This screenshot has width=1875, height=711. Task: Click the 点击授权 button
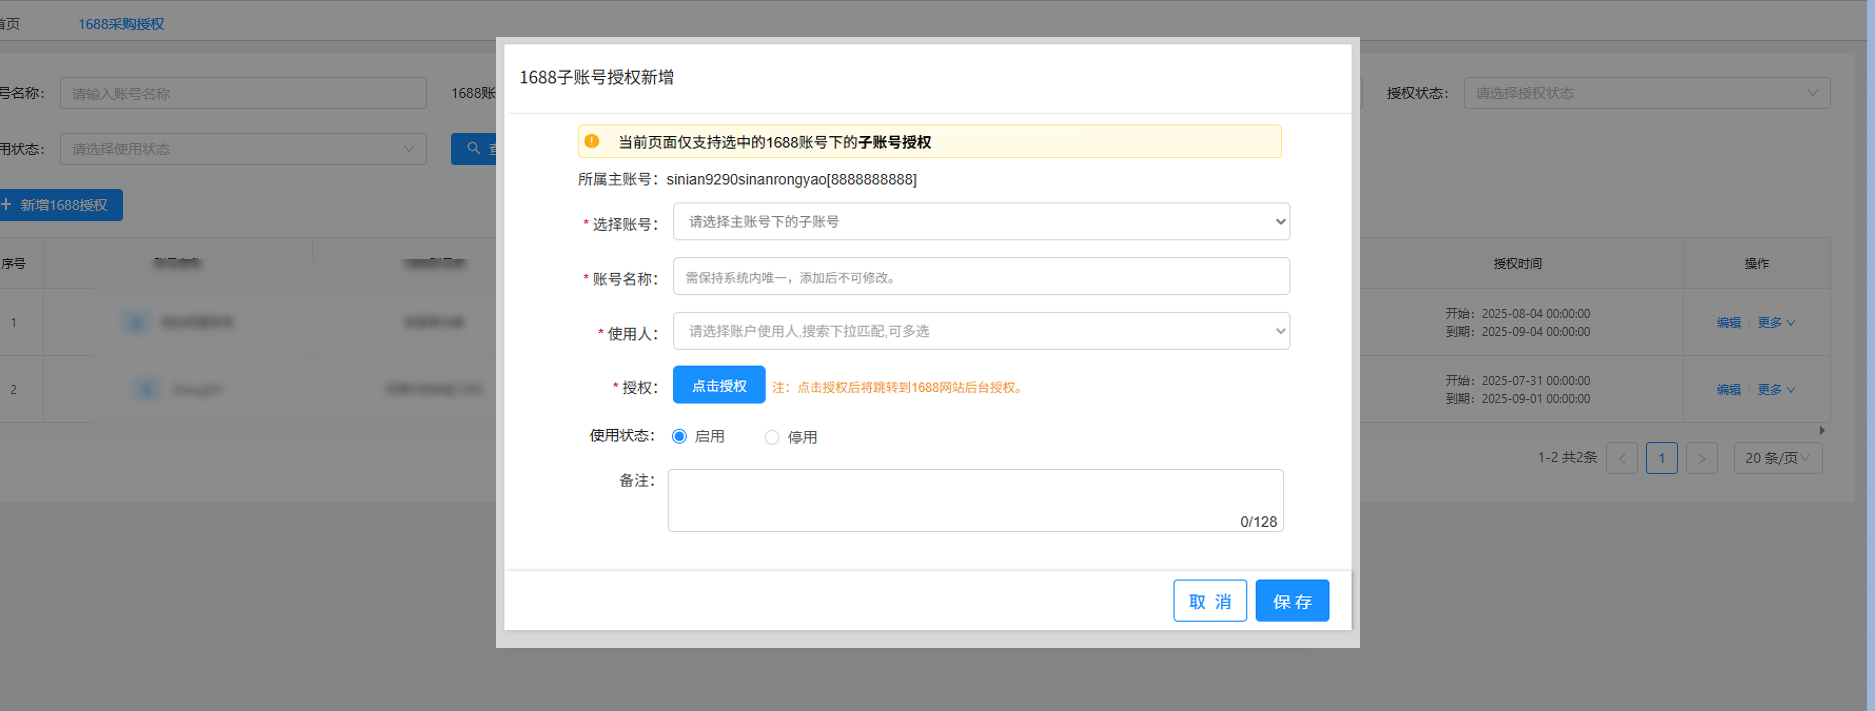pos(719,386)
